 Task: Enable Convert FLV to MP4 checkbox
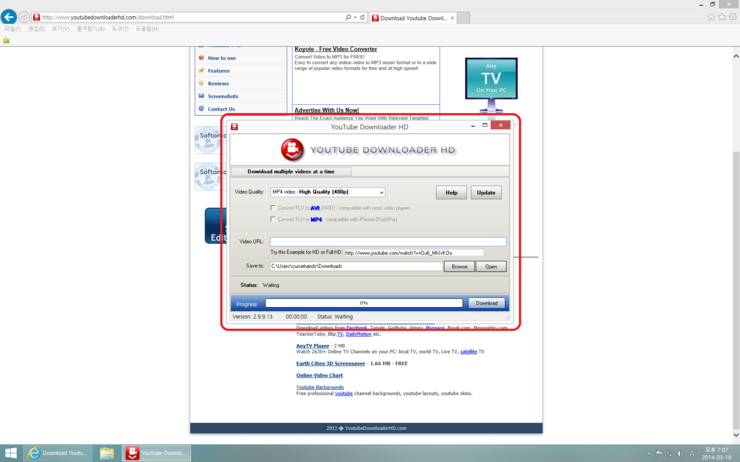click(273, 219)
